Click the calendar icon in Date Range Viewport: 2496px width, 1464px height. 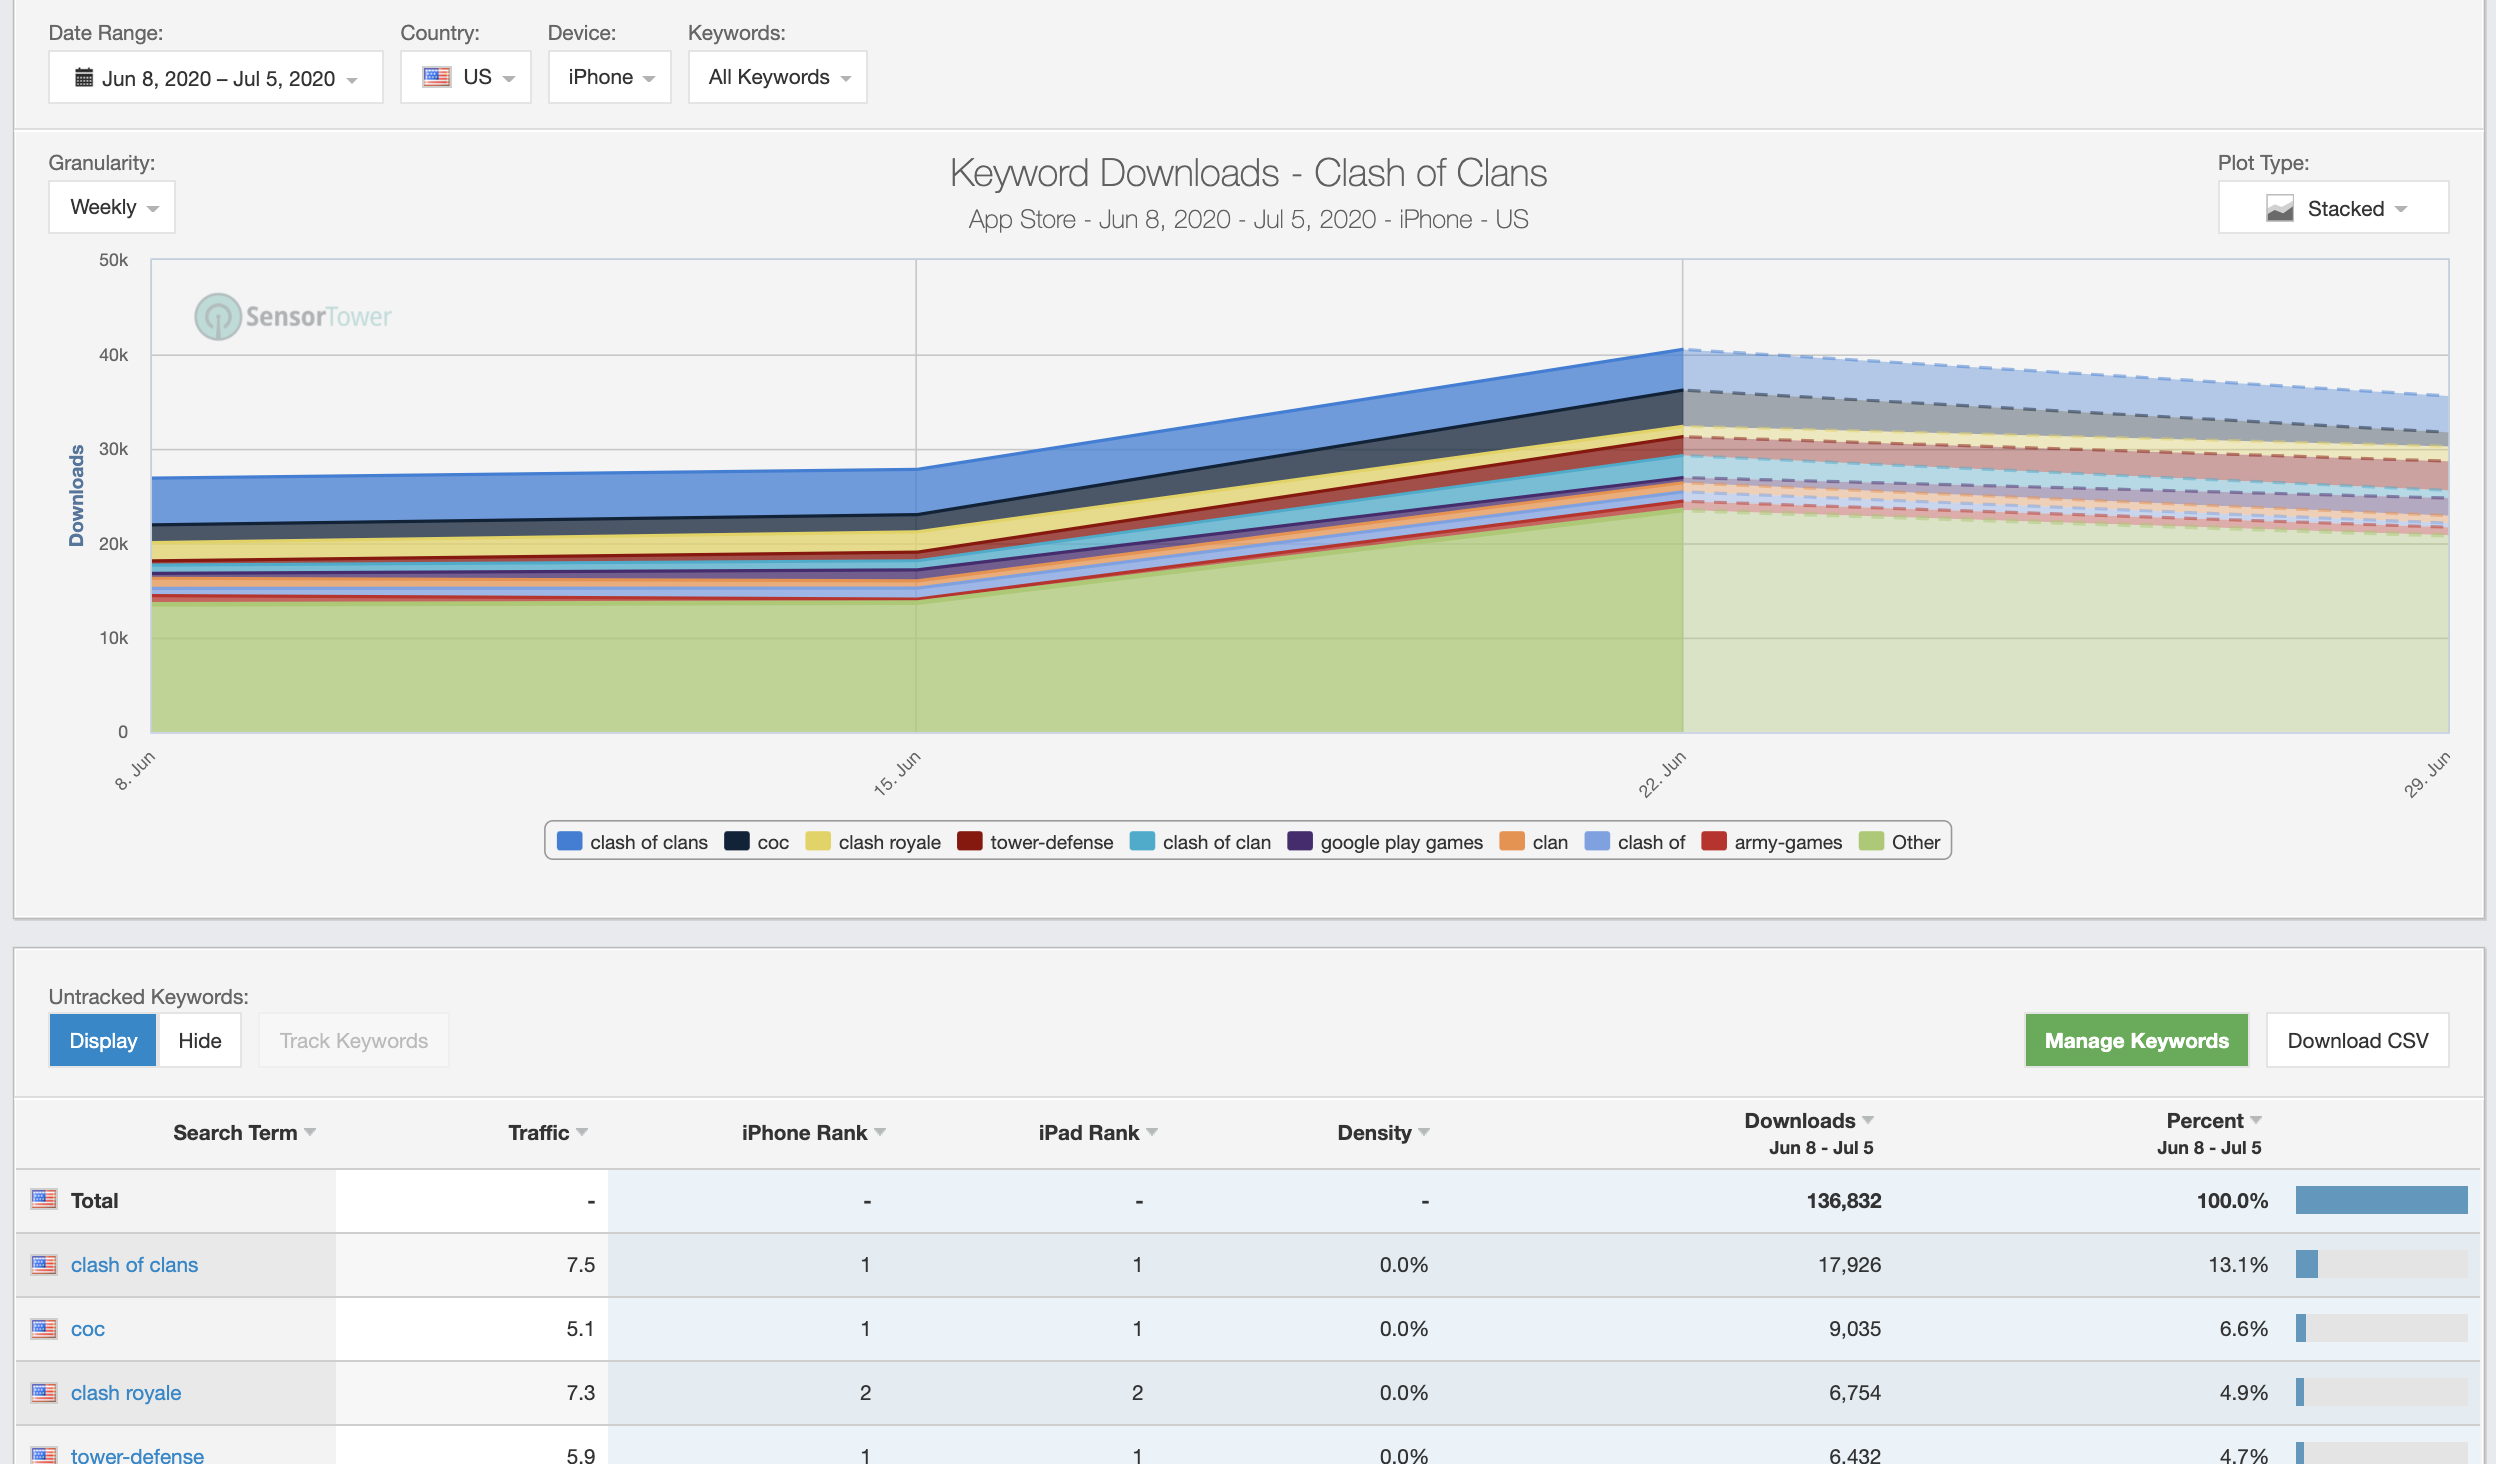click(84, 78)
